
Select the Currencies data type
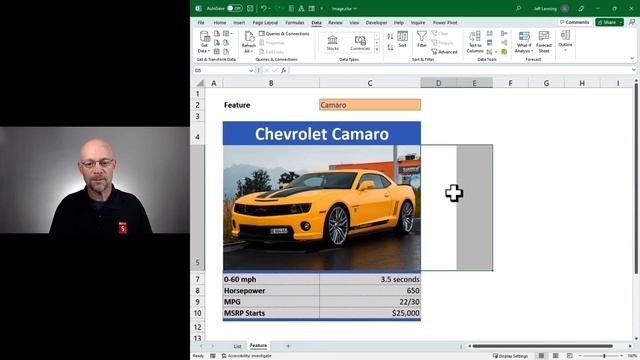click(x=360, y=42)
